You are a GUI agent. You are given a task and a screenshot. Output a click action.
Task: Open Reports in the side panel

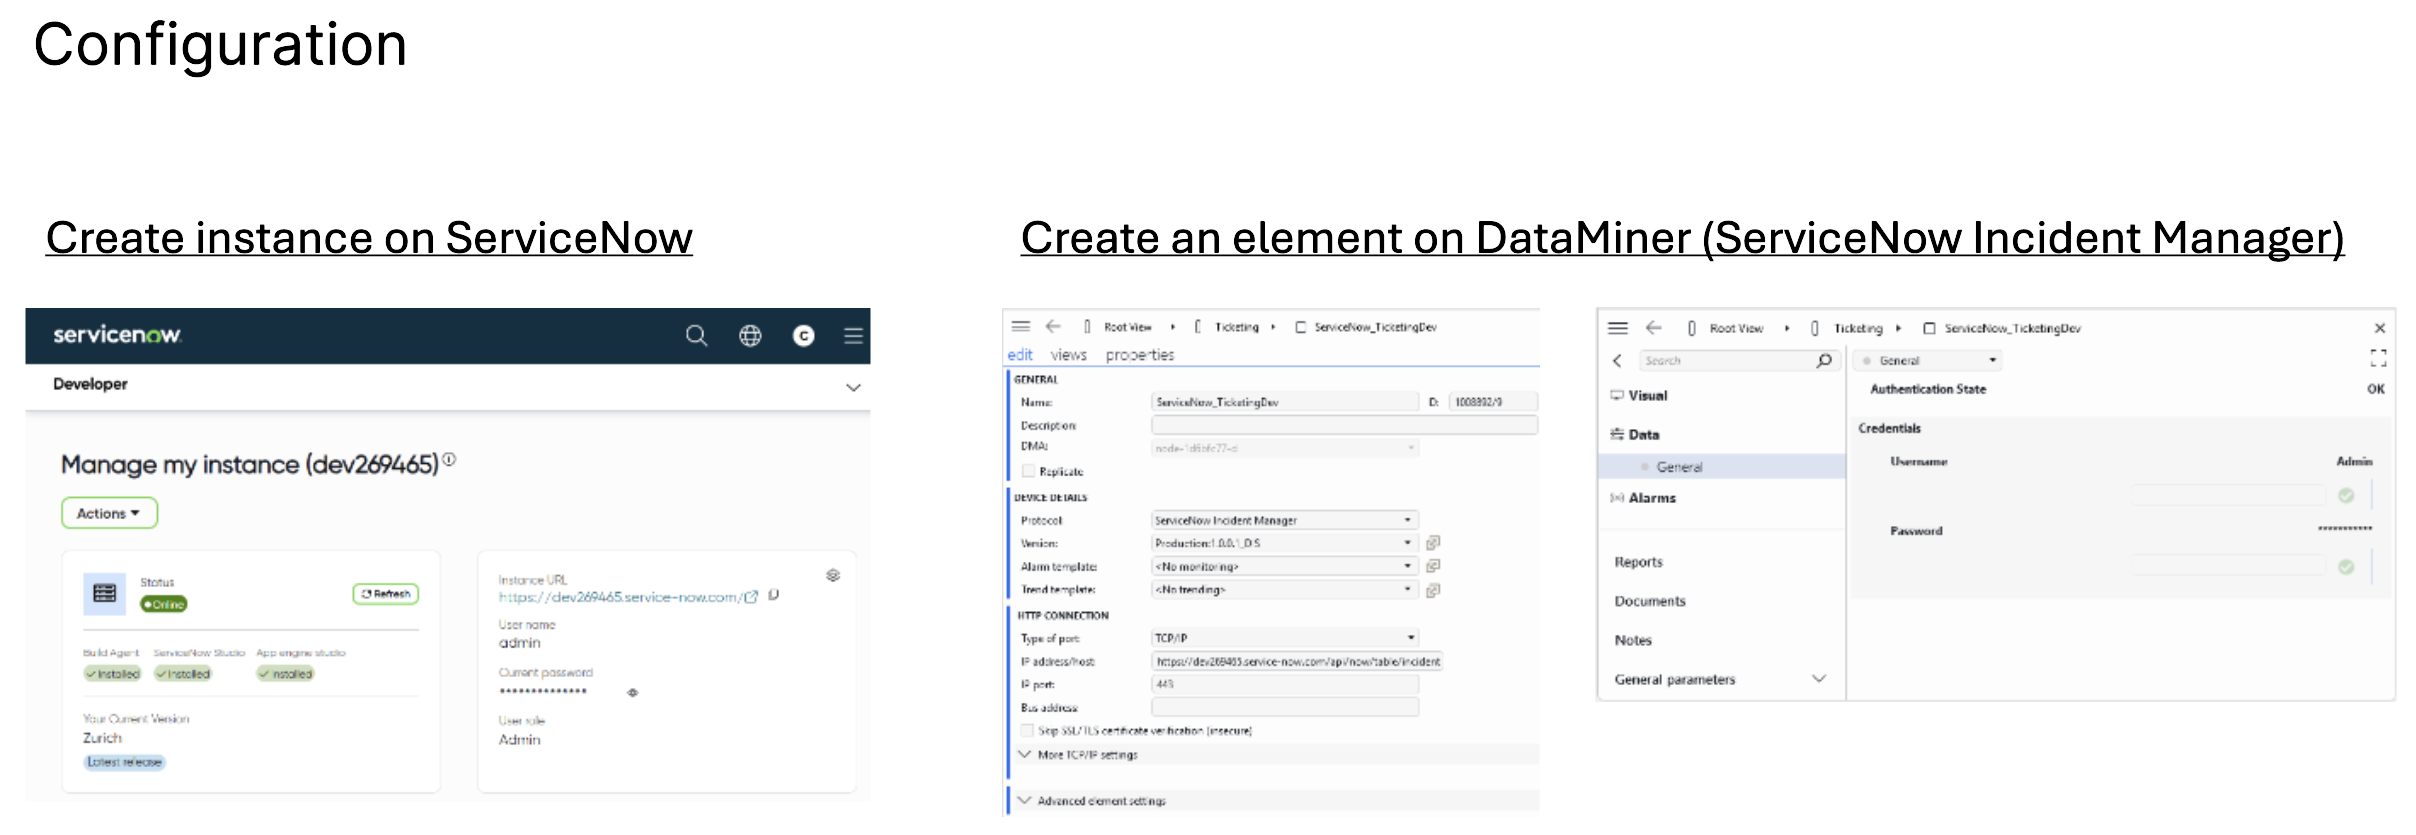(x=1638, y=562)
